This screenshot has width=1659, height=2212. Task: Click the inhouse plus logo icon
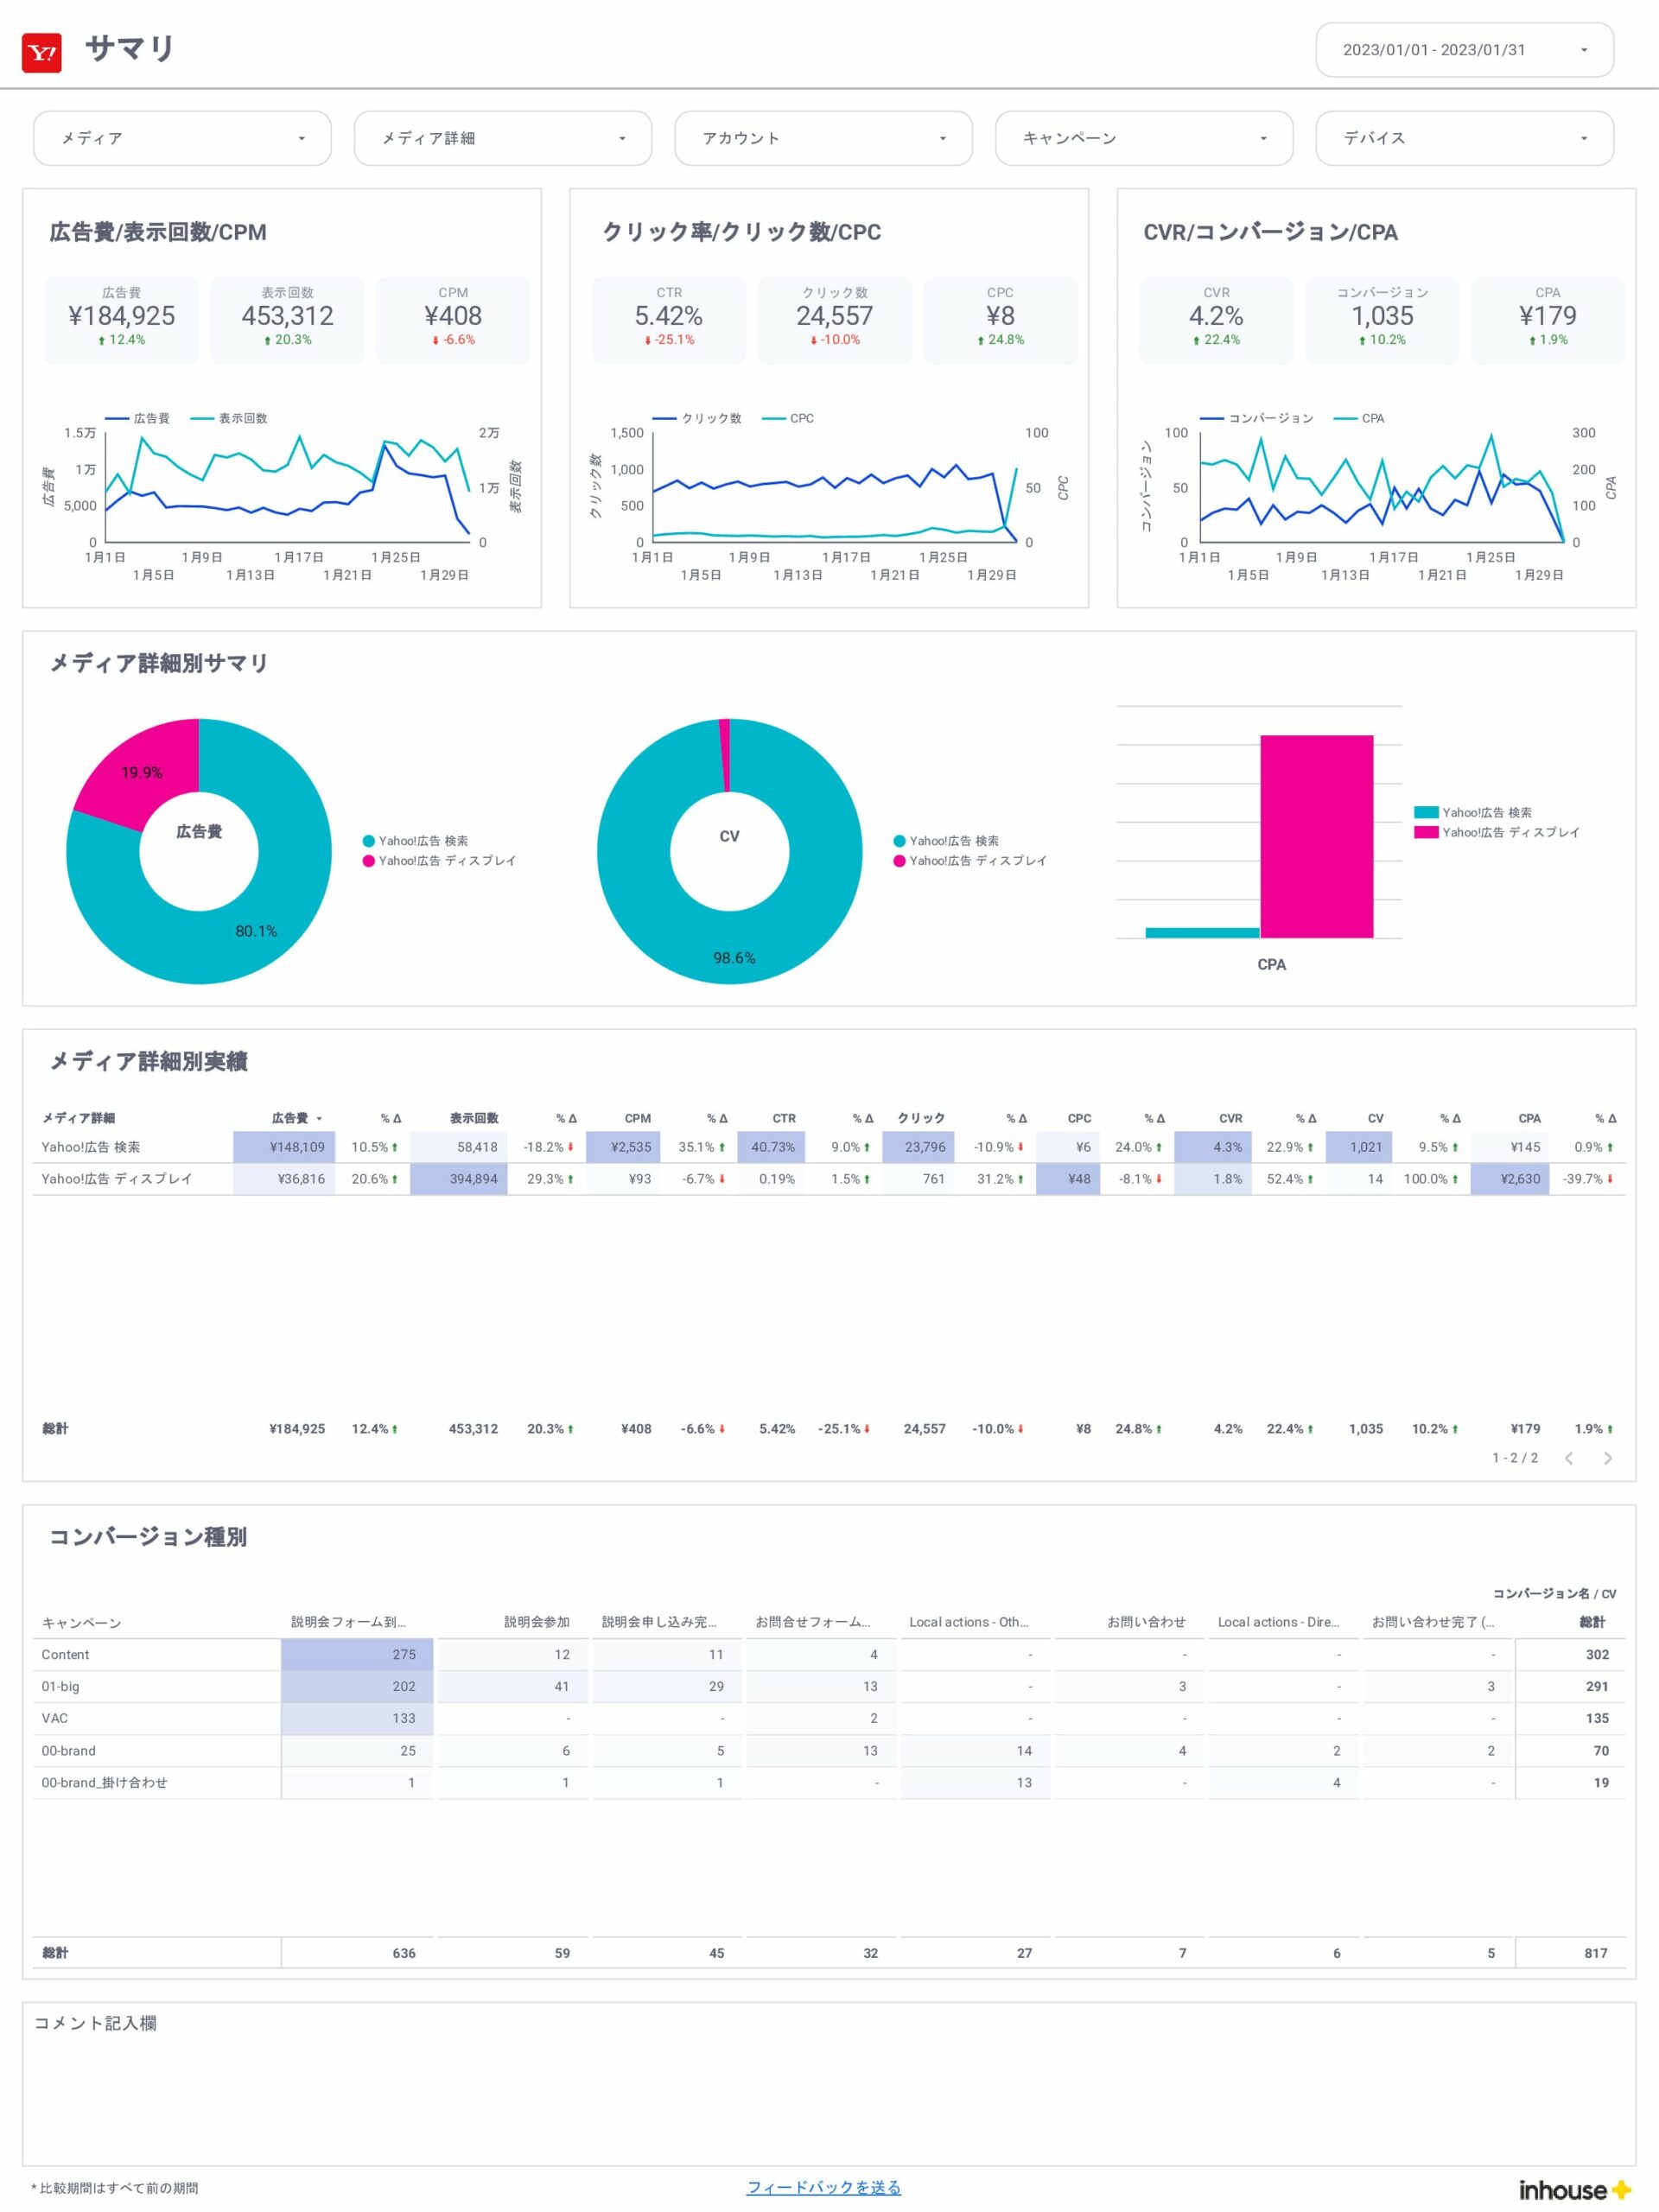coord(1621,2190)
